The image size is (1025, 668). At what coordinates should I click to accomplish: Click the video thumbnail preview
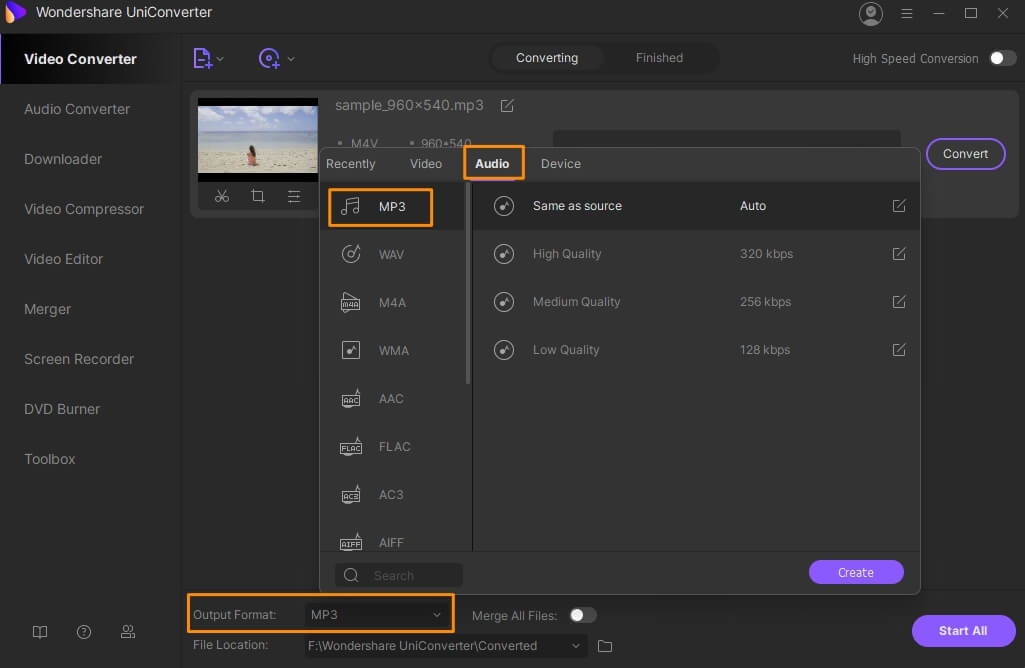coord(258,139)
